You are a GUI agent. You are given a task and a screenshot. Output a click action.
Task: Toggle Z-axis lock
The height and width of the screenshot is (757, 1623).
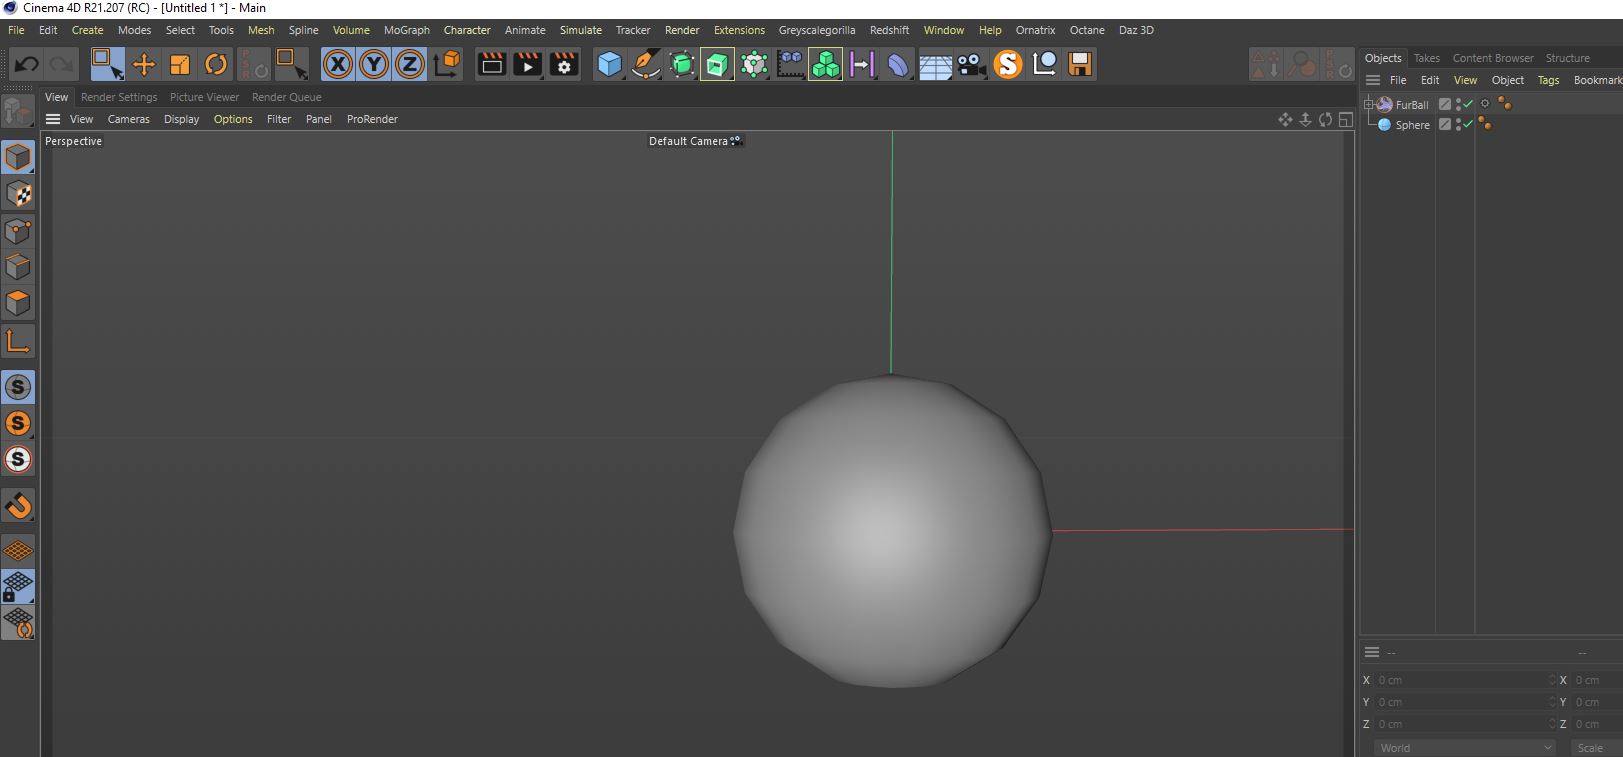click(410, 65)
